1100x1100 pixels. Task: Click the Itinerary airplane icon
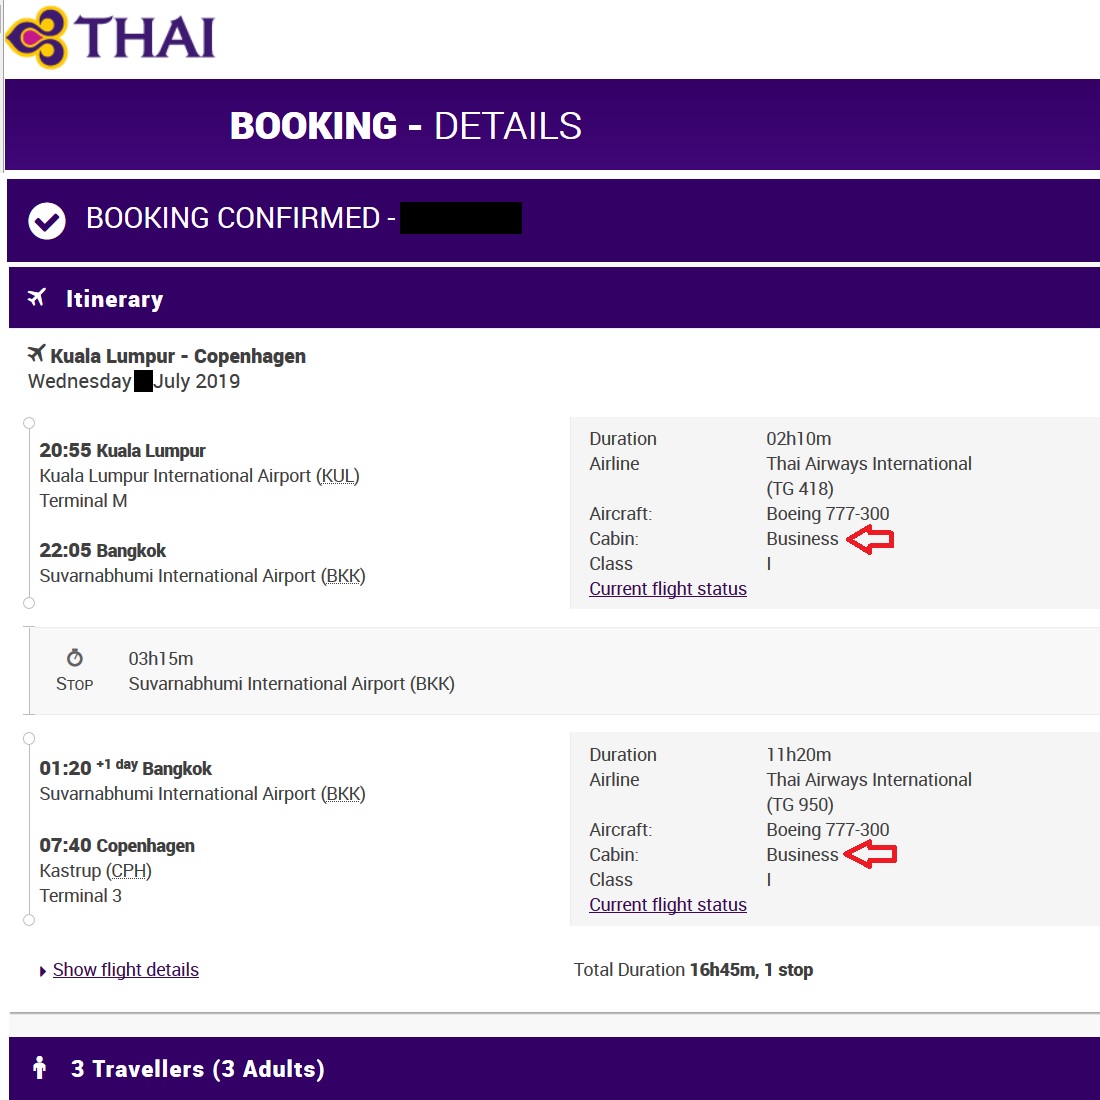tap(38, 298)
